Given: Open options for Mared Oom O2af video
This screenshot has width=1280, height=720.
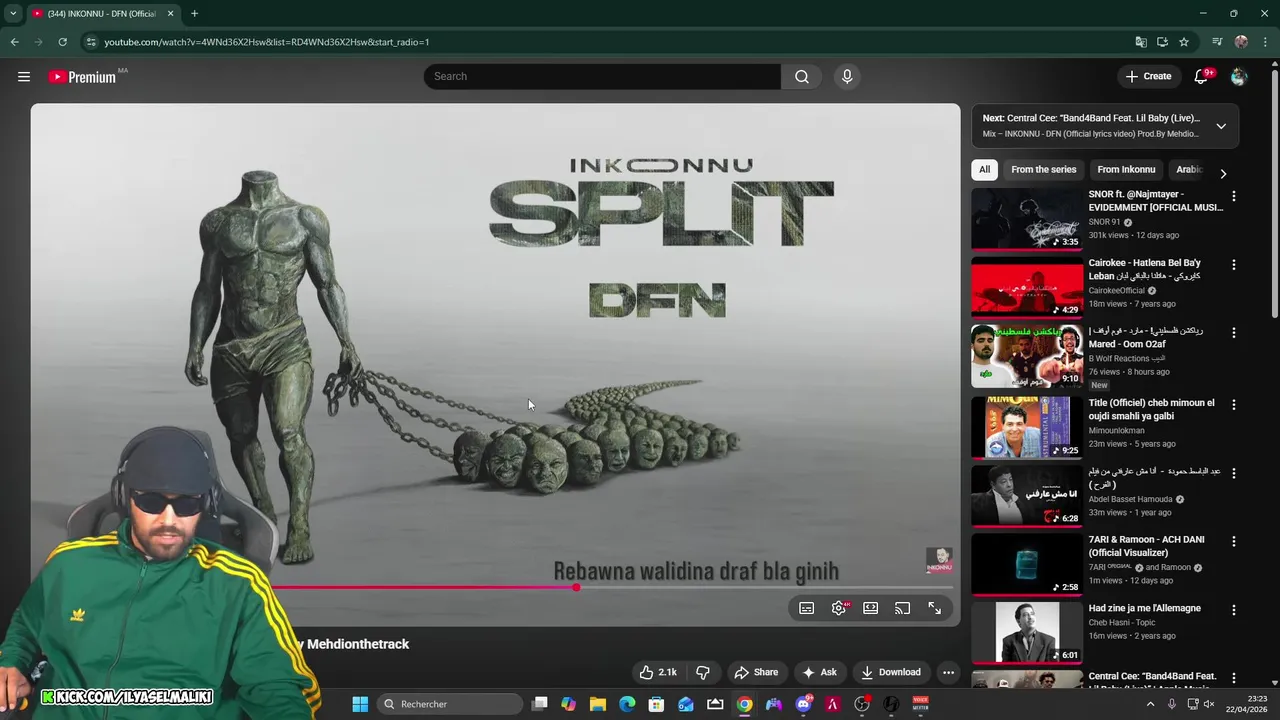Looking at the screenshot, I should (1233, 332).
